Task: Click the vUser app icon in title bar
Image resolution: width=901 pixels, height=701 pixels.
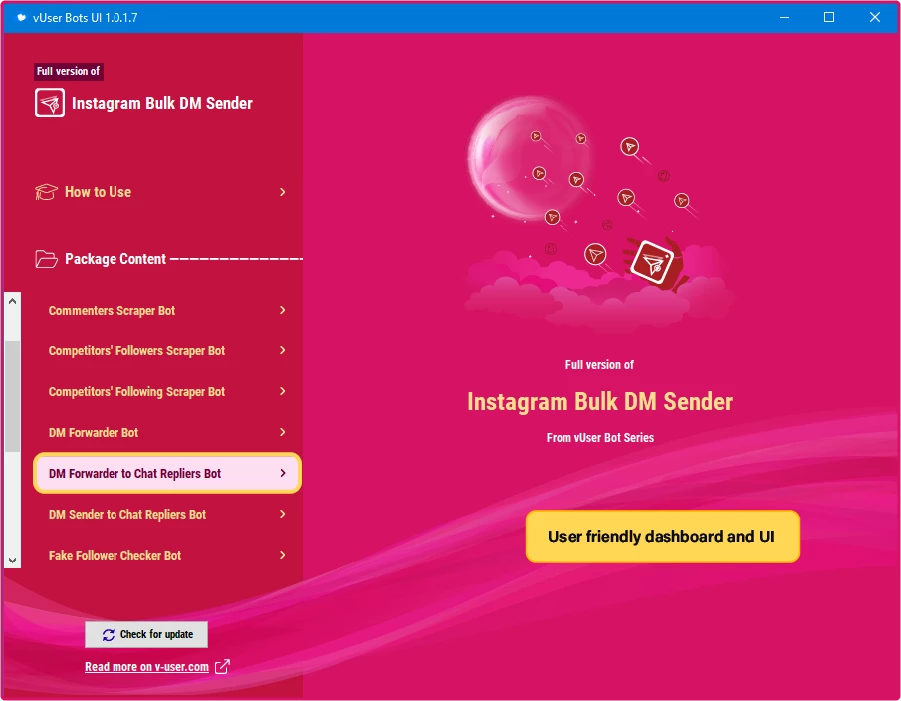Action: point(21,17)
